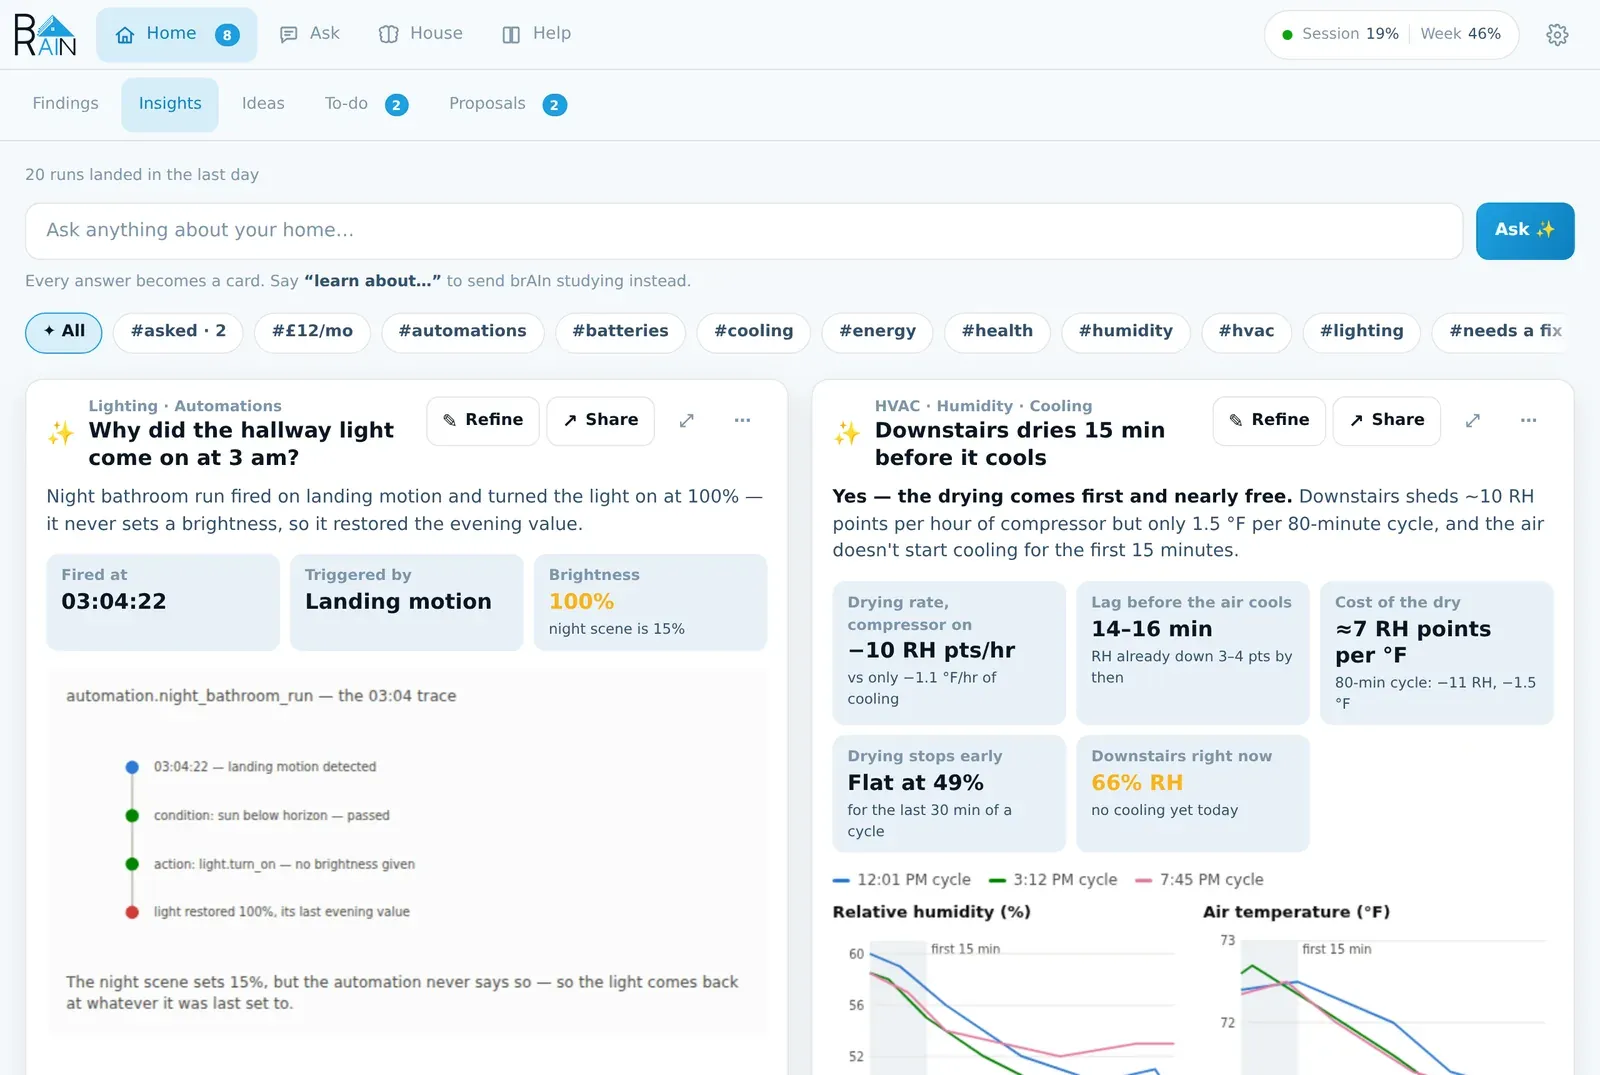Open more options on Downstairs dries card
Image resolution: width=1600 pixels, height=1075 pixels.
click(1528, 421)
